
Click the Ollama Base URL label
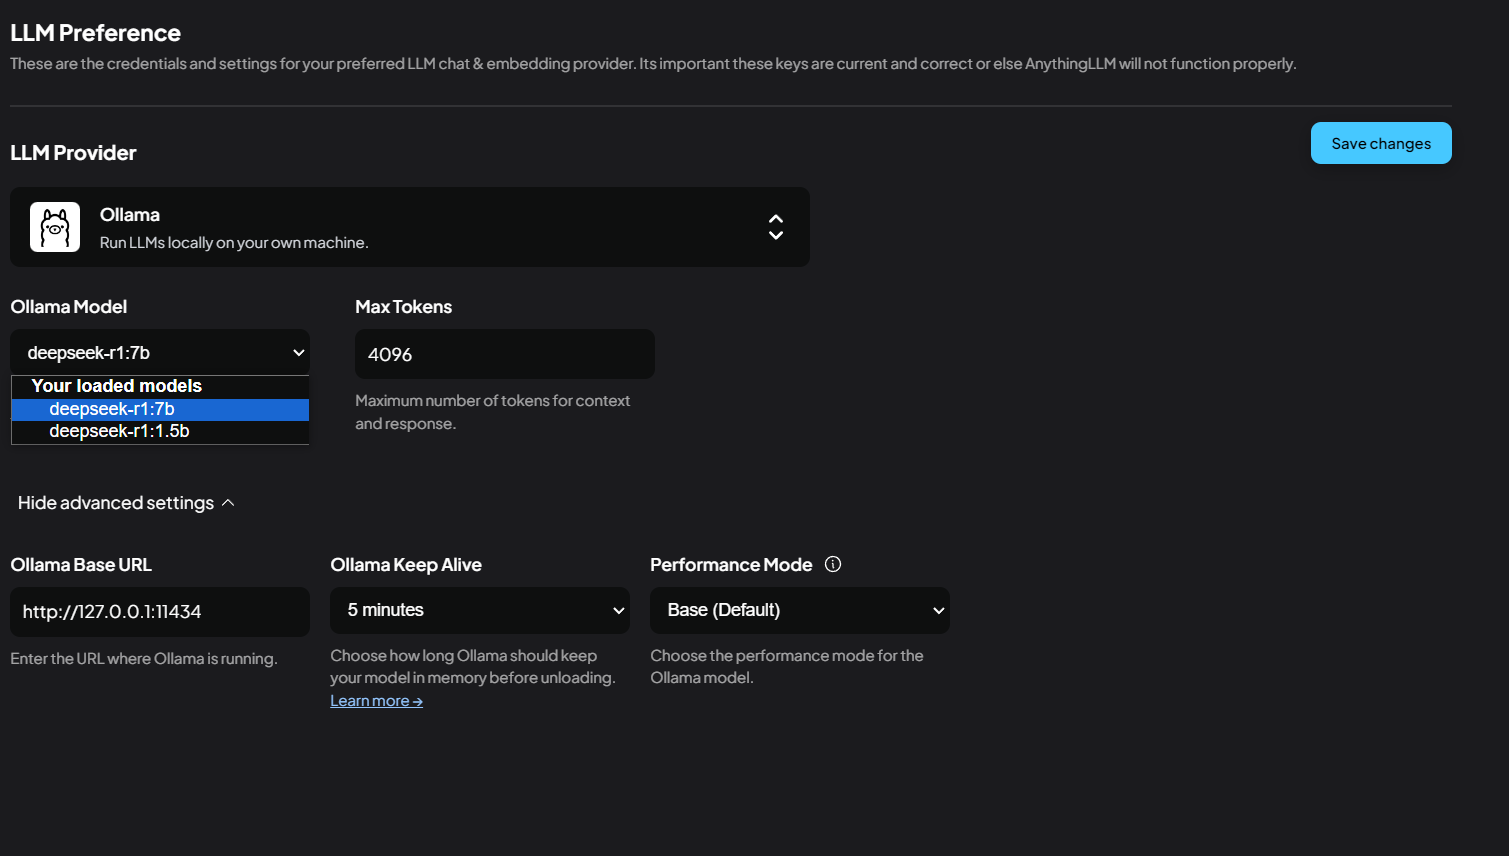(x=81, y=565)
